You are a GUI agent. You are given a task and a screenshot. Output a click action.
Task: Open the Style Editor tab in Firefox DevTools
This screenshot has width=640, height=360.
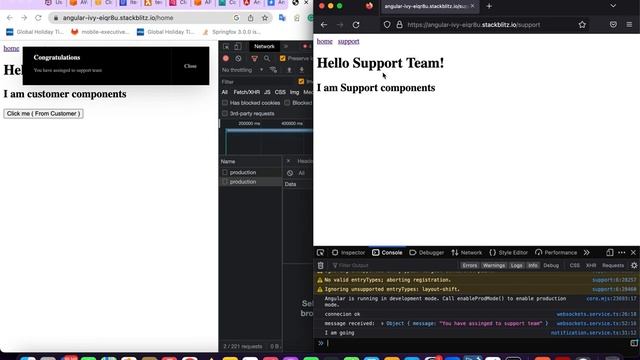click(x=509, y=253)
